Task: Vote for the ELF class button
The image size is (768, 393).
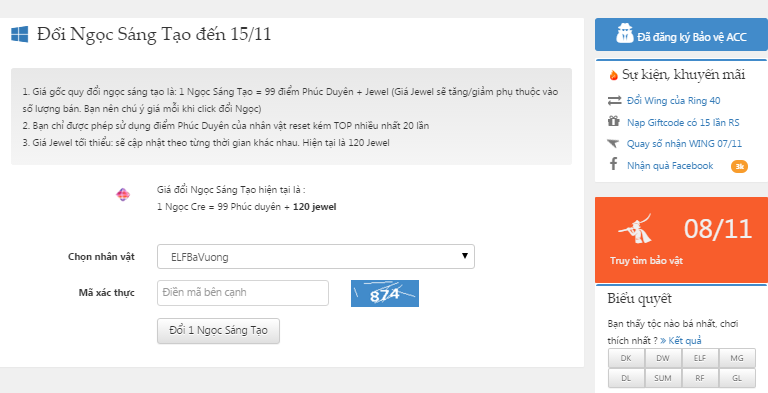Action: coord(700,358)
